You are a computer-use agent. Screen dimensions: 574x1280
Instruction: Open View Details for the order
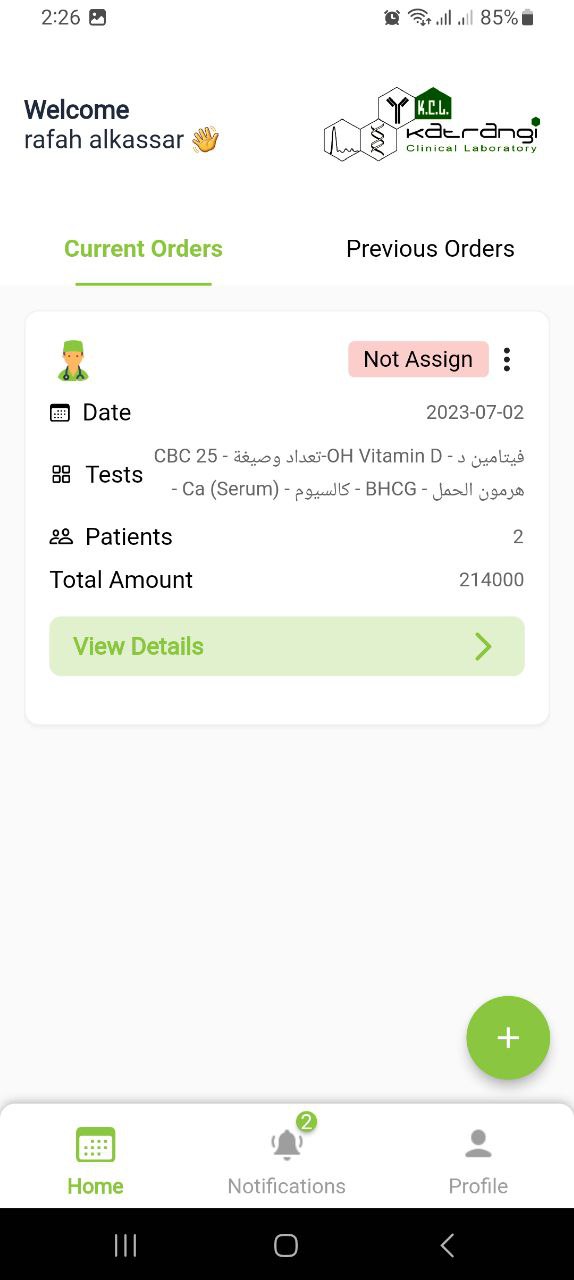[x=287, y=646]
